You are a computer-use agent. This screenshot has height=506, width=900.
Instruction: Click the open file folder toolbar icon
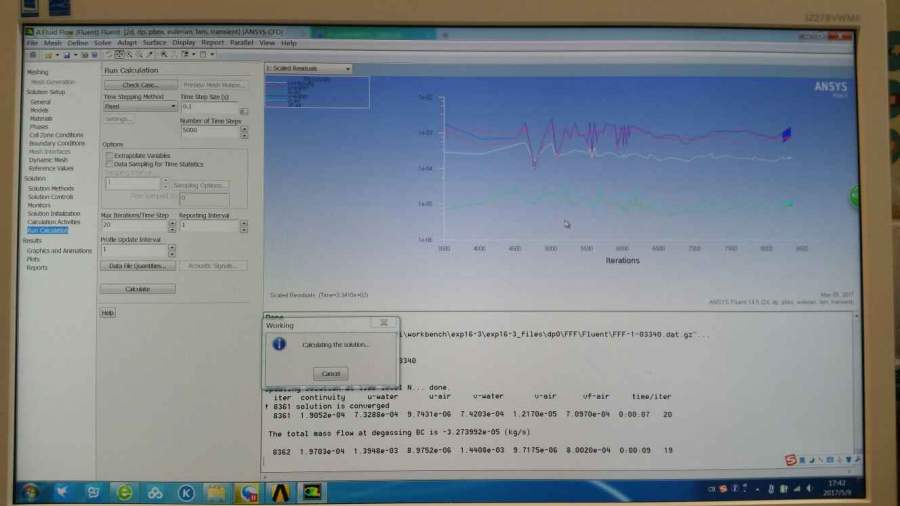(x=48, y=55)
